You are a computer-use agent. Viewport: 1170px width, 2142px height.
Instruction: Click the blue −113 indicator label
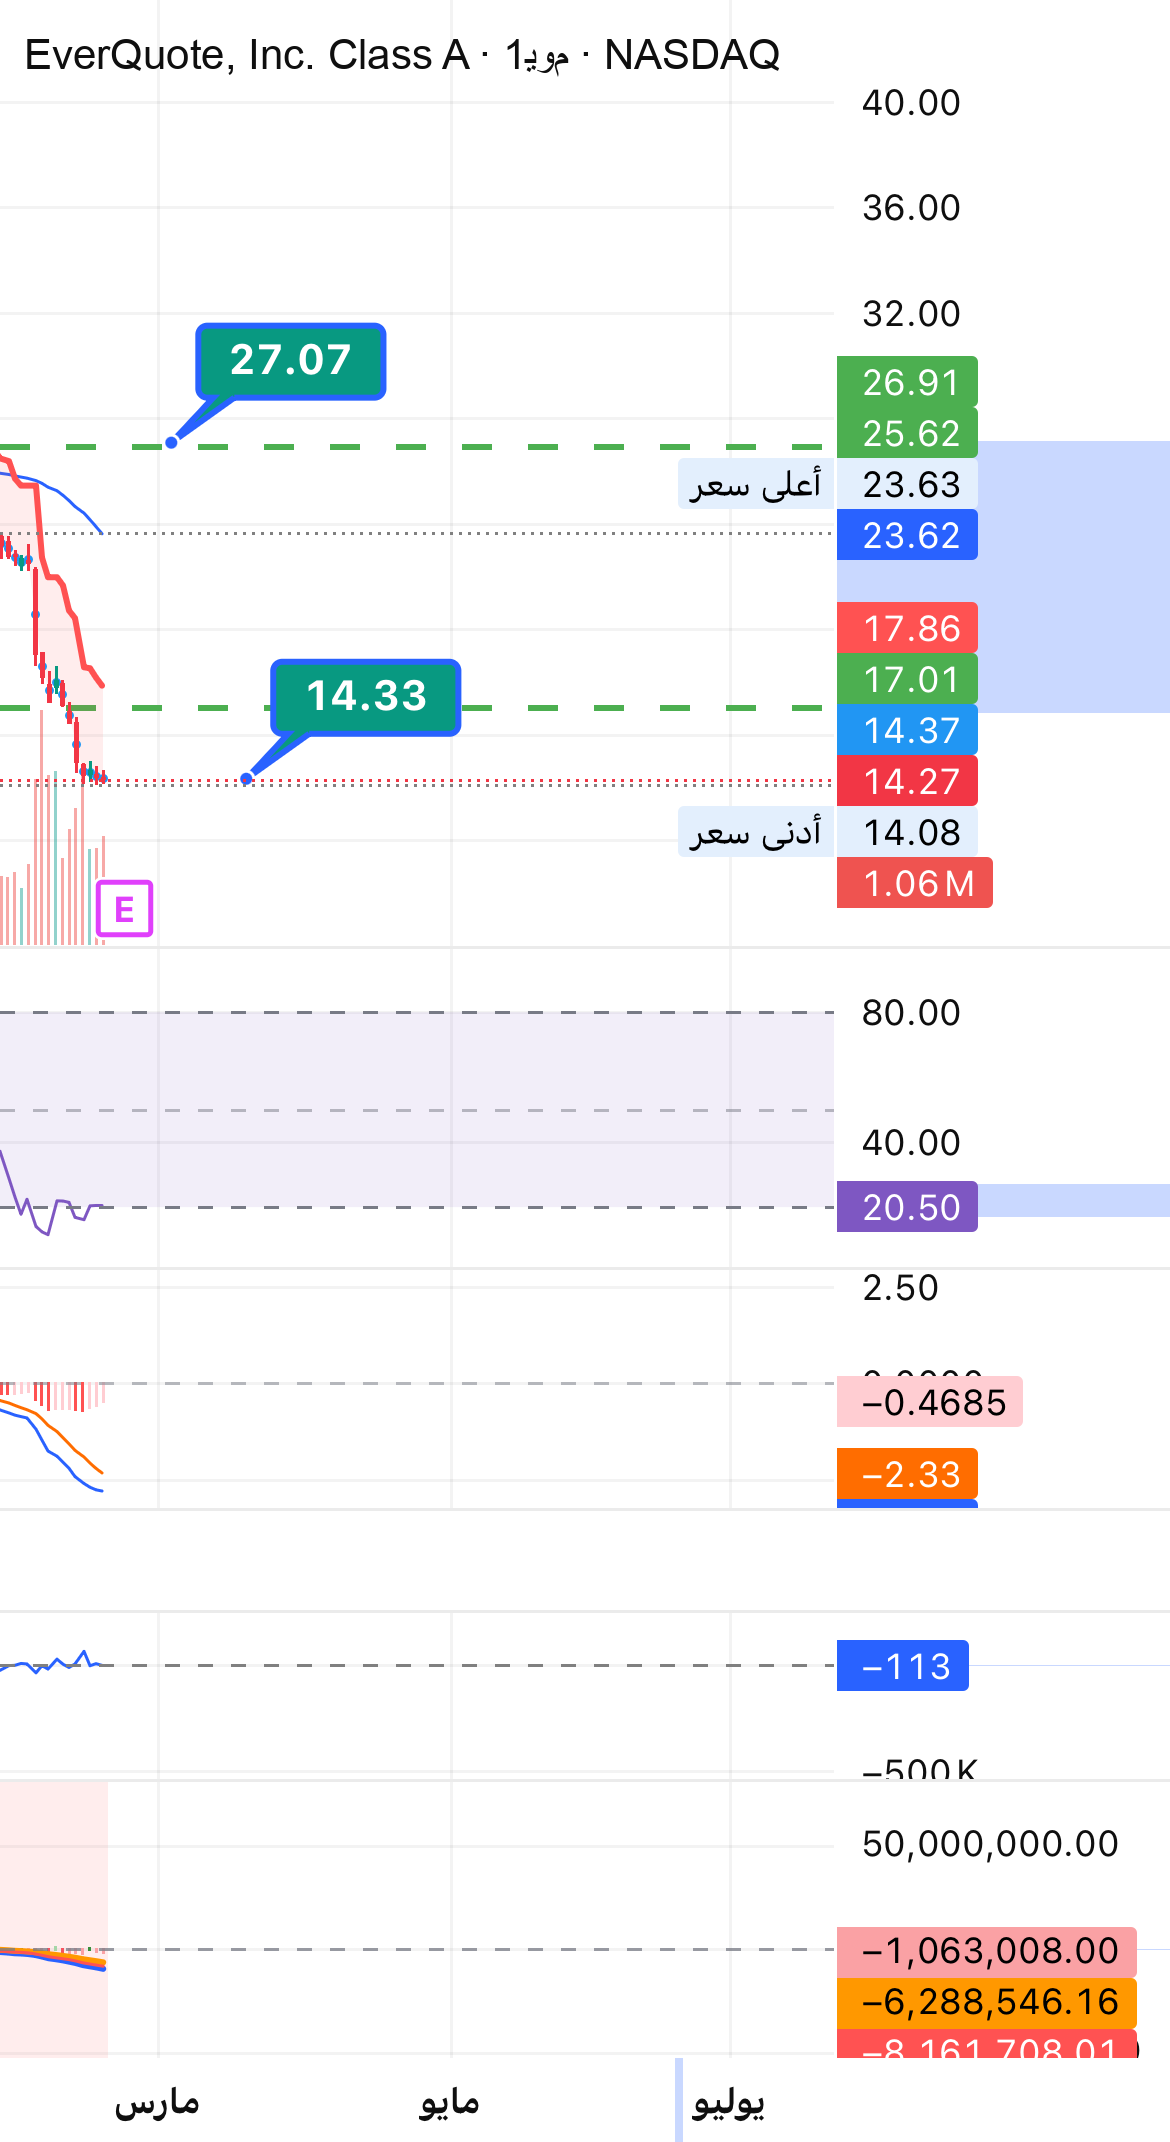[903, 1666]
